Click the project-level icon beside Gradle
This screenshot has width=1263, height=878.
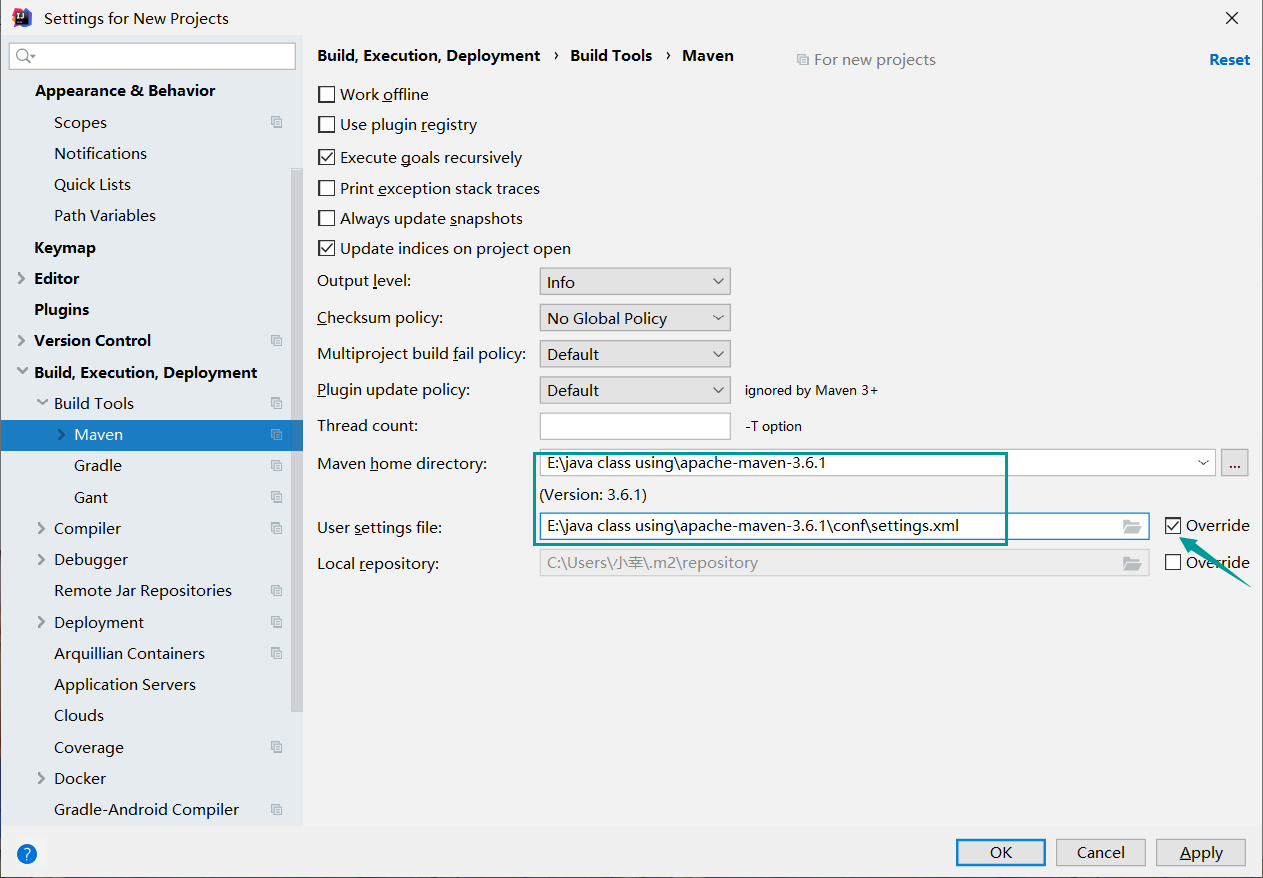[277, 466]
